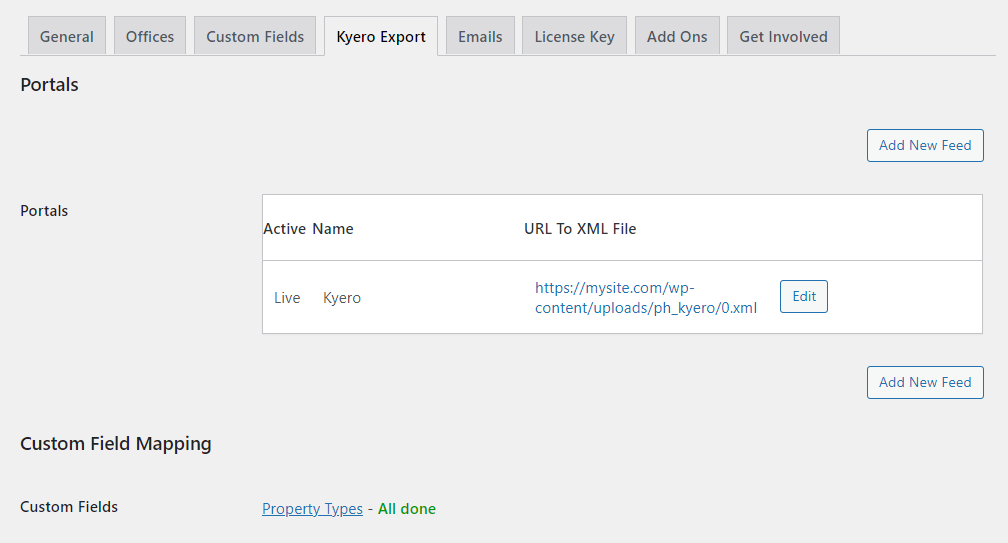Click the Custom Field Mapping heading
The width and height of the screenshot is (1008, 543).
point(116,444)
